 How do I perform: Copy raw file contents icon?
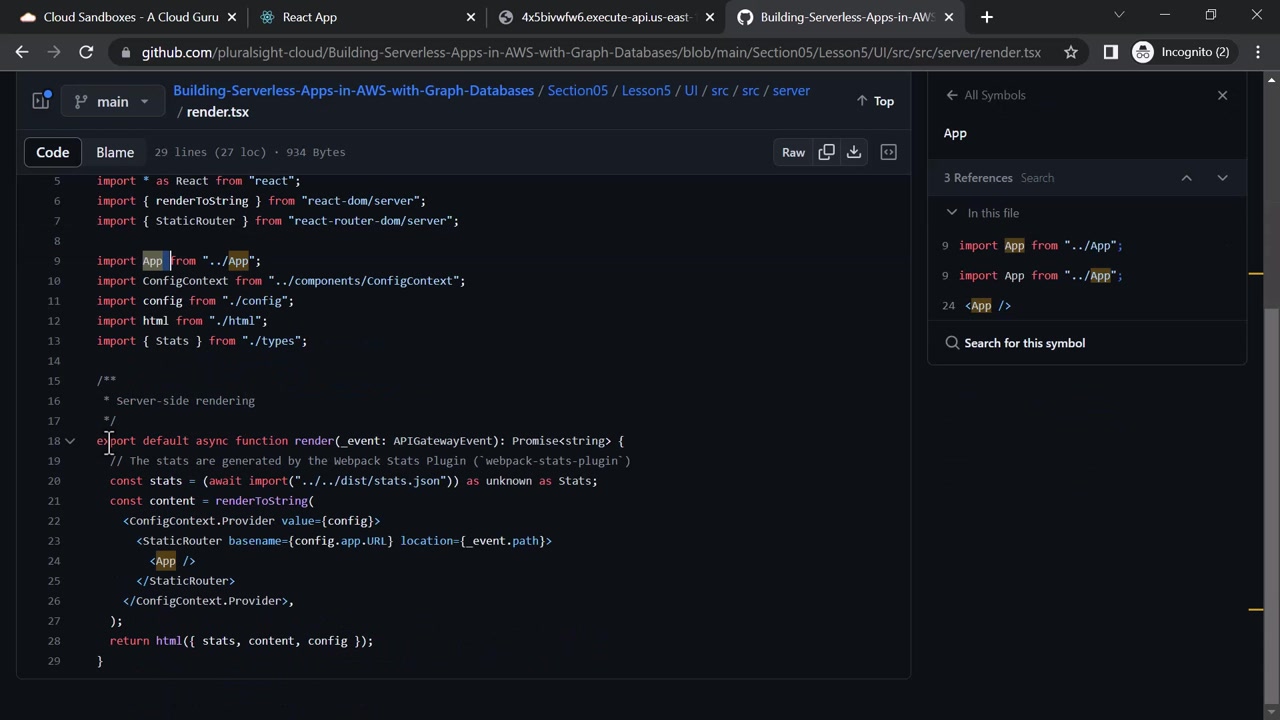coord(826,152)
